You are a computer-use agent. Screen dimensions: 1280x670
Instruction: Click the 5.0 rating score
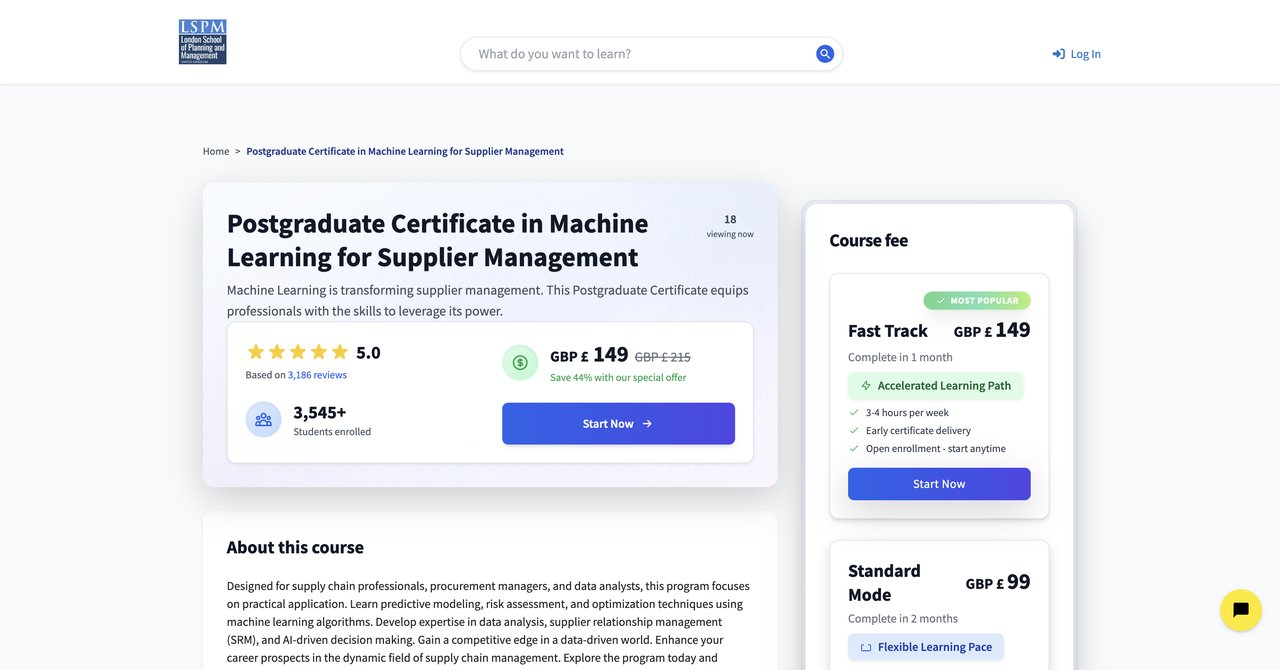pyautogui.click(x=368, y=352)
